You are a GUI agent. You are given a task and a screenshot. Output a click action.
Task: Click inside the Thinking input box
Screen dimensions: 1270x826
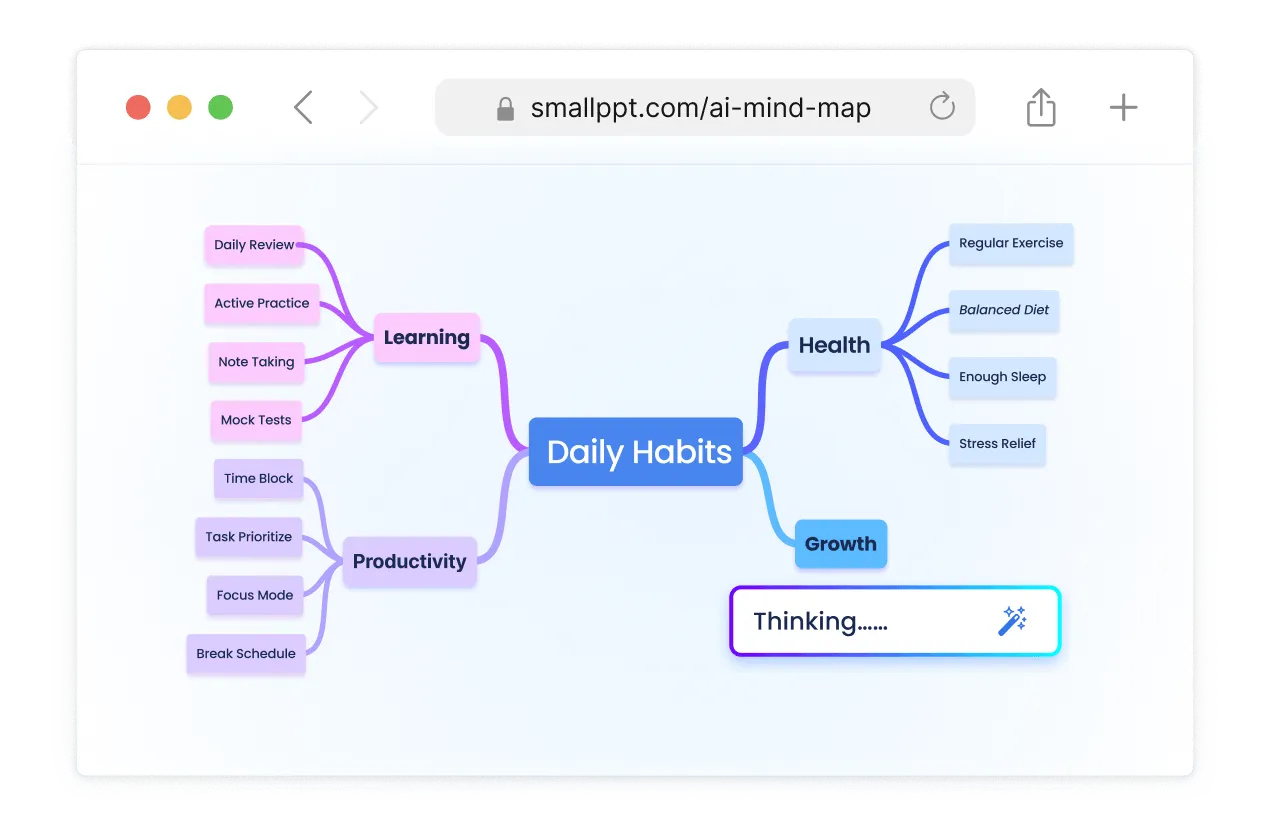(860, 621)
